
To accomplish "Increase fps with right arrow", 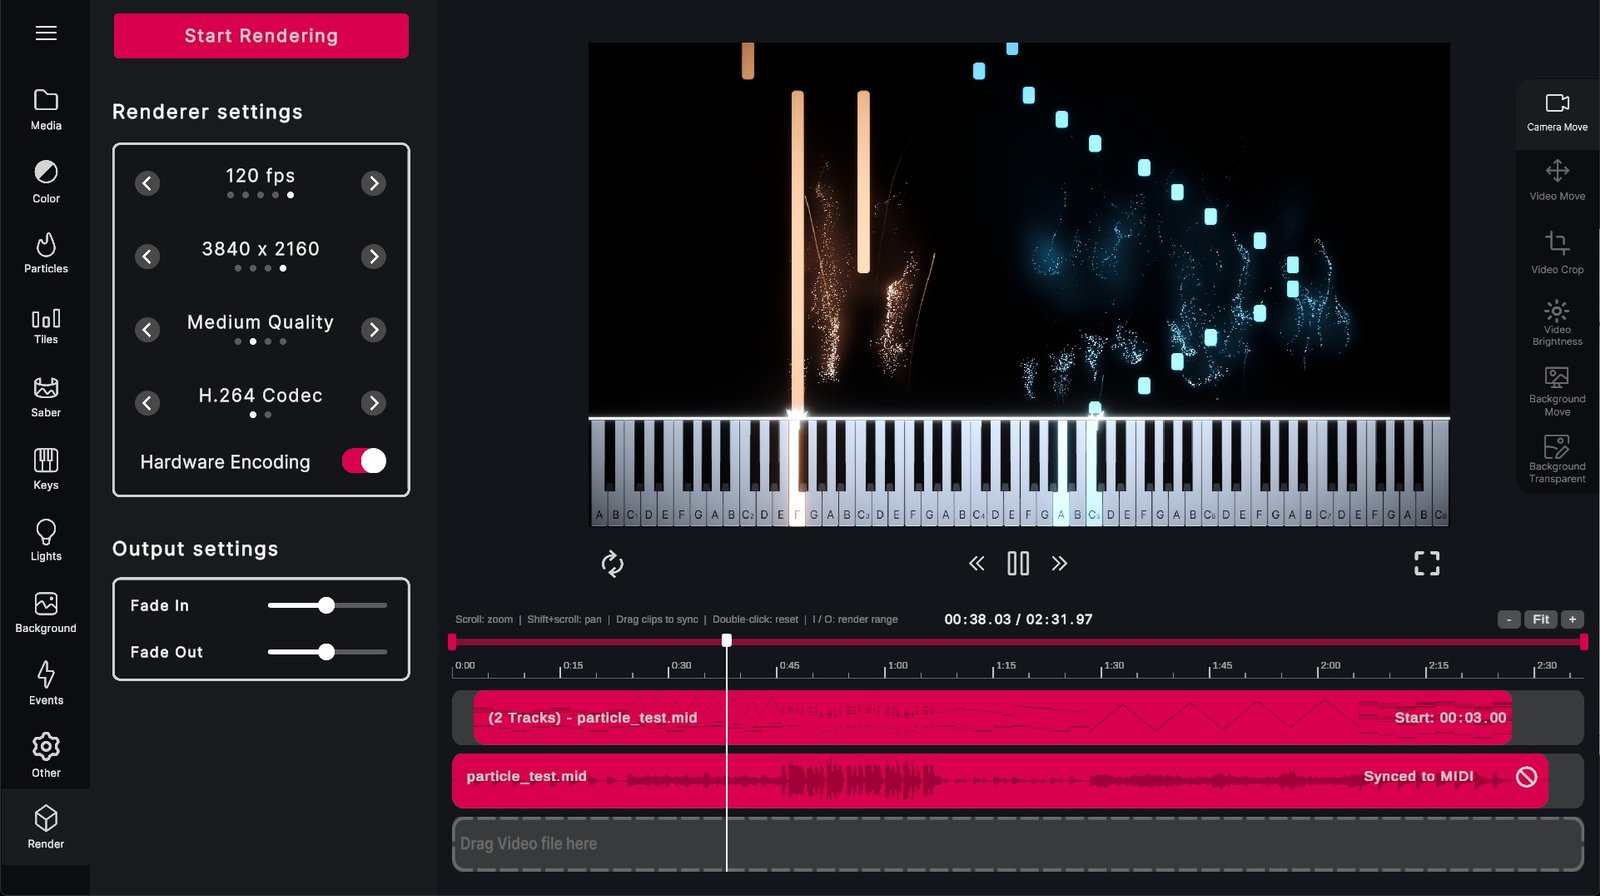I will (374, 183).
